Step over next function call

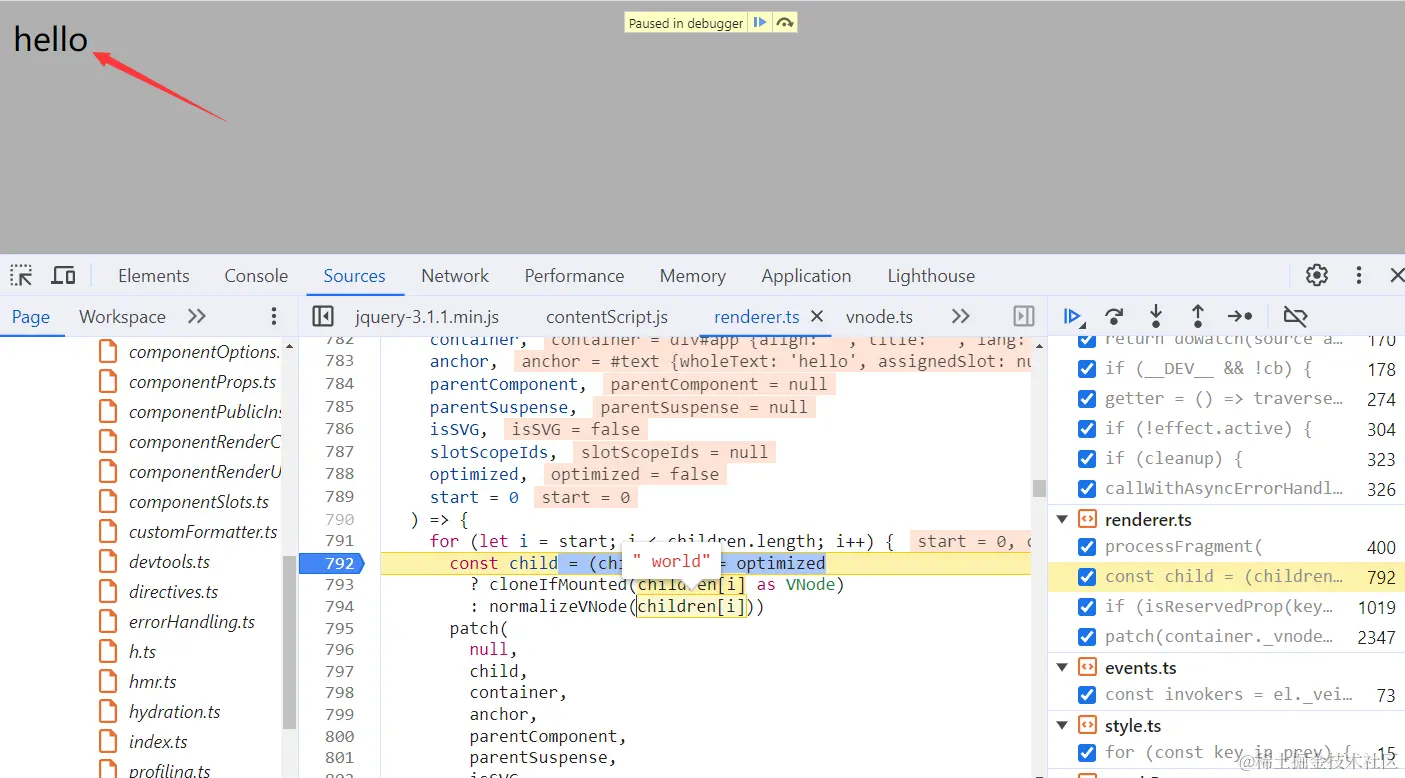click(x=1114, y=316)
